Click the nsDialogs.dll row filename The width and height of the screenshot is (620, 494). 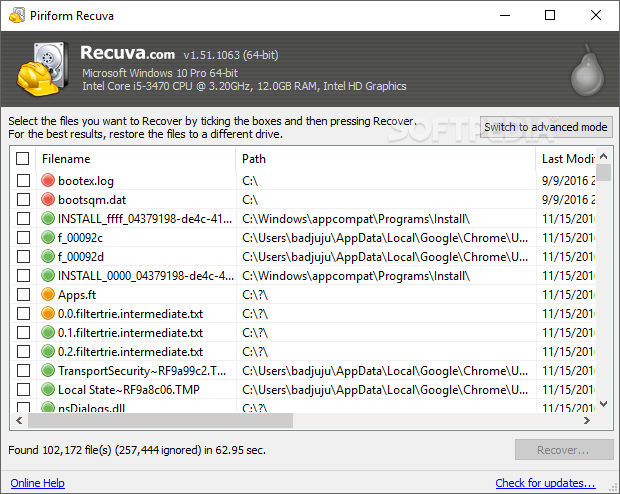tap(91, 408)
